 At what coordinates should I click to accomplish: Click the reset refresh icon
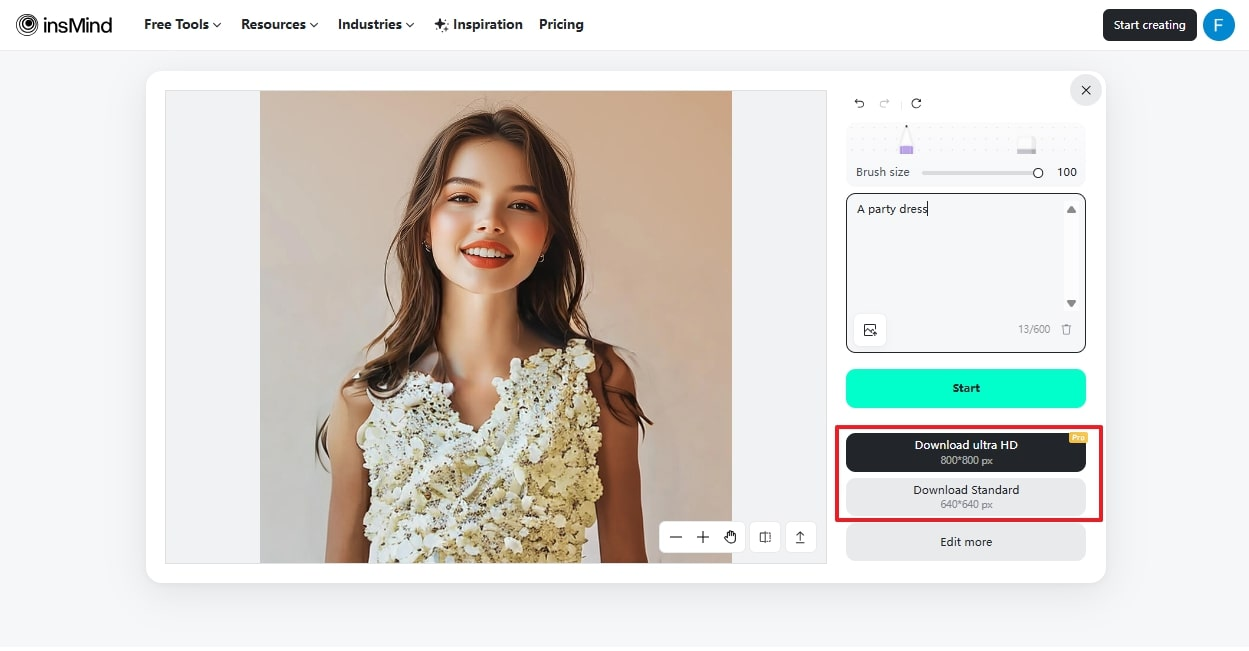916,103
